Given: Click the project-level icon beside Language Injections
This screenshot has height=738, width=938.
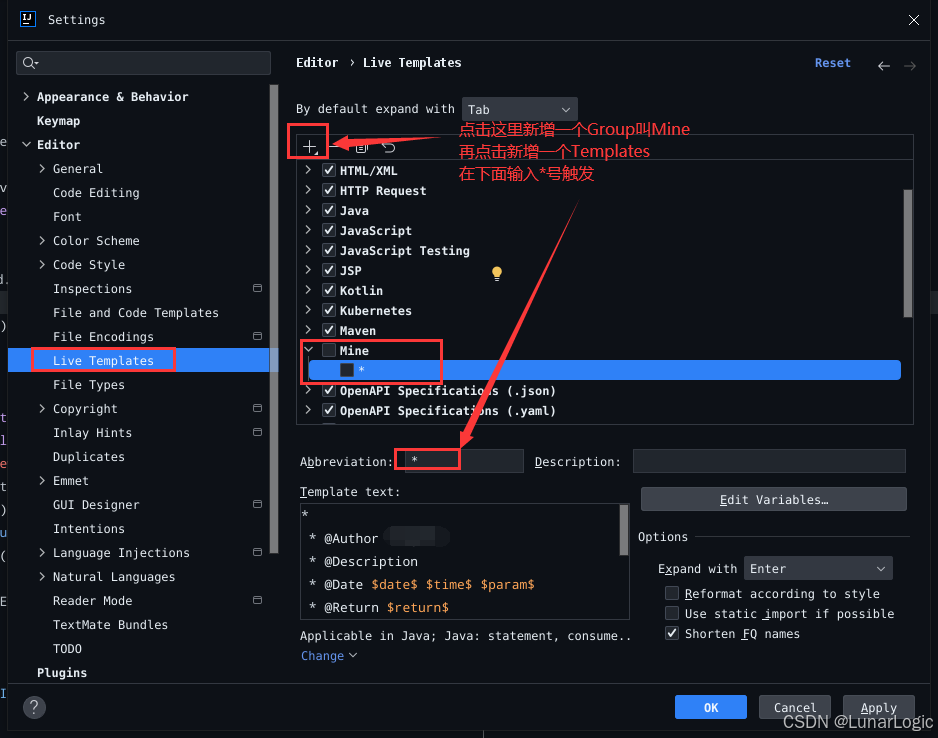Looking at the screenshot, I should point(257,552).
